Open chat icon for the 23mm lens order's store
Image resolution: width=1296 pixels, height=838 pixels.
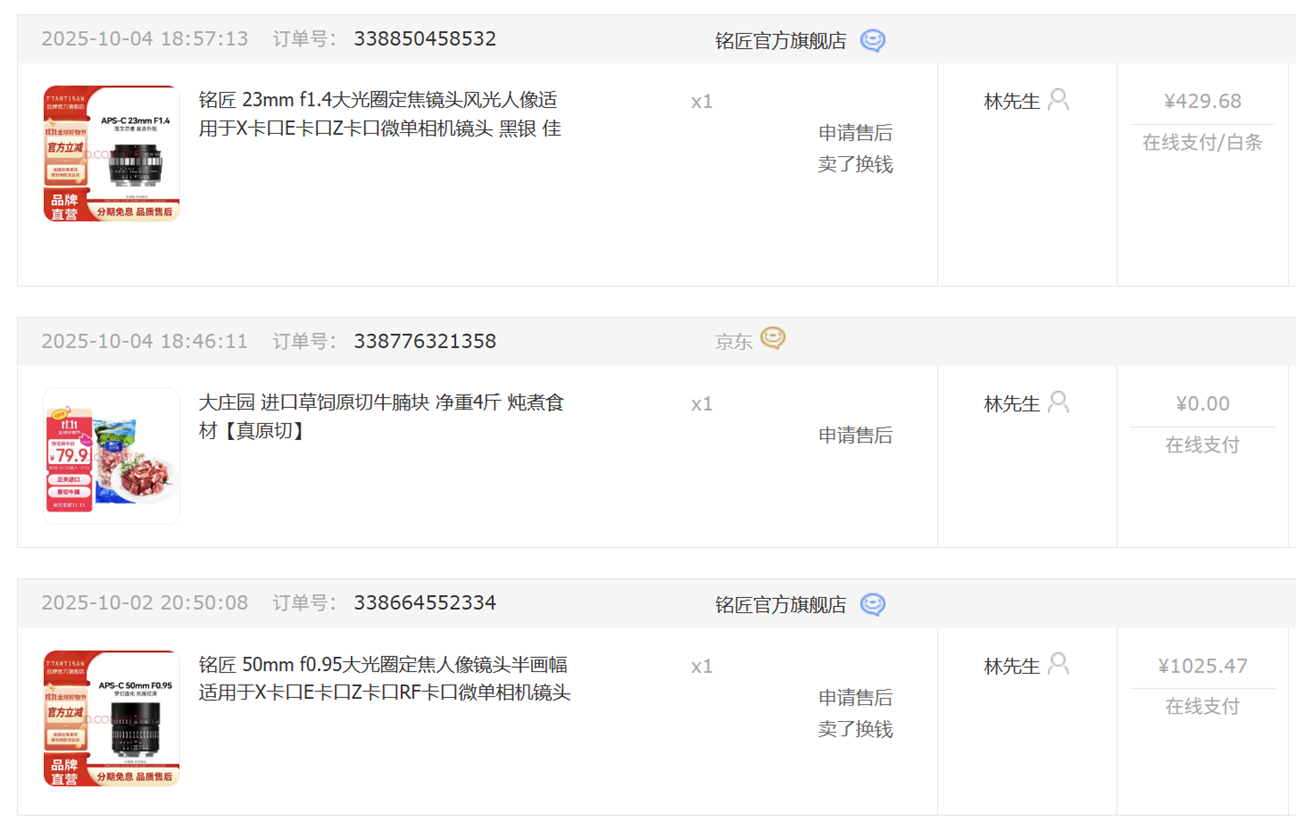pos(873,41)
